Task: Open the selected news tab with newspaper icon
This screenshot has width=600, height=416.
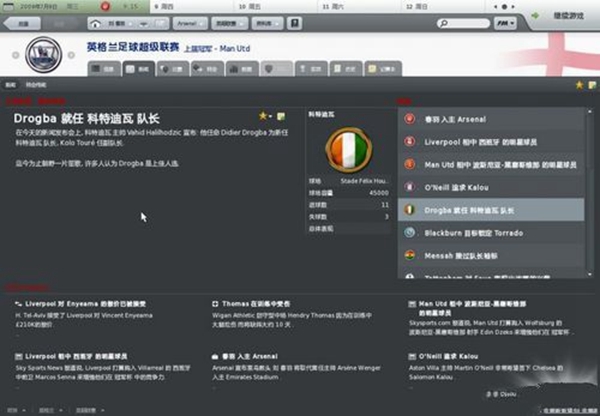Action: (x=139, y=69)
